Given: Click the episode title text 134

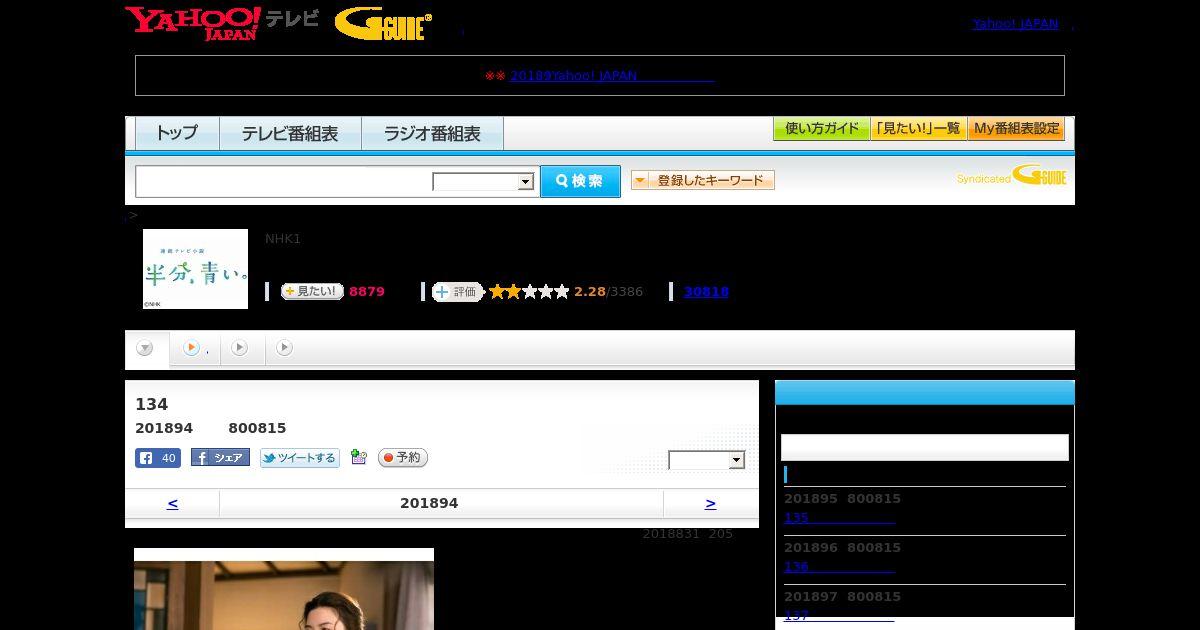Looking at the screenshot, I should point(151,404).
